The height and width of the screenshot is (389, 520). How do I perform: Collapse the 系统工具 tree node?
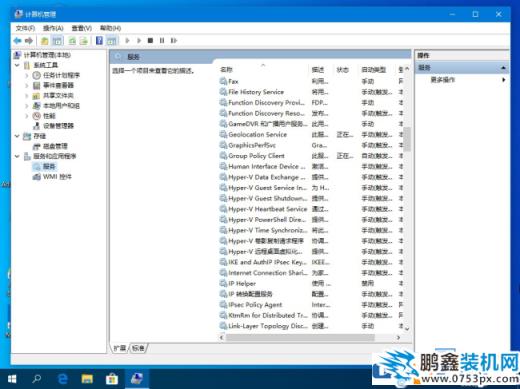[17, 65]
